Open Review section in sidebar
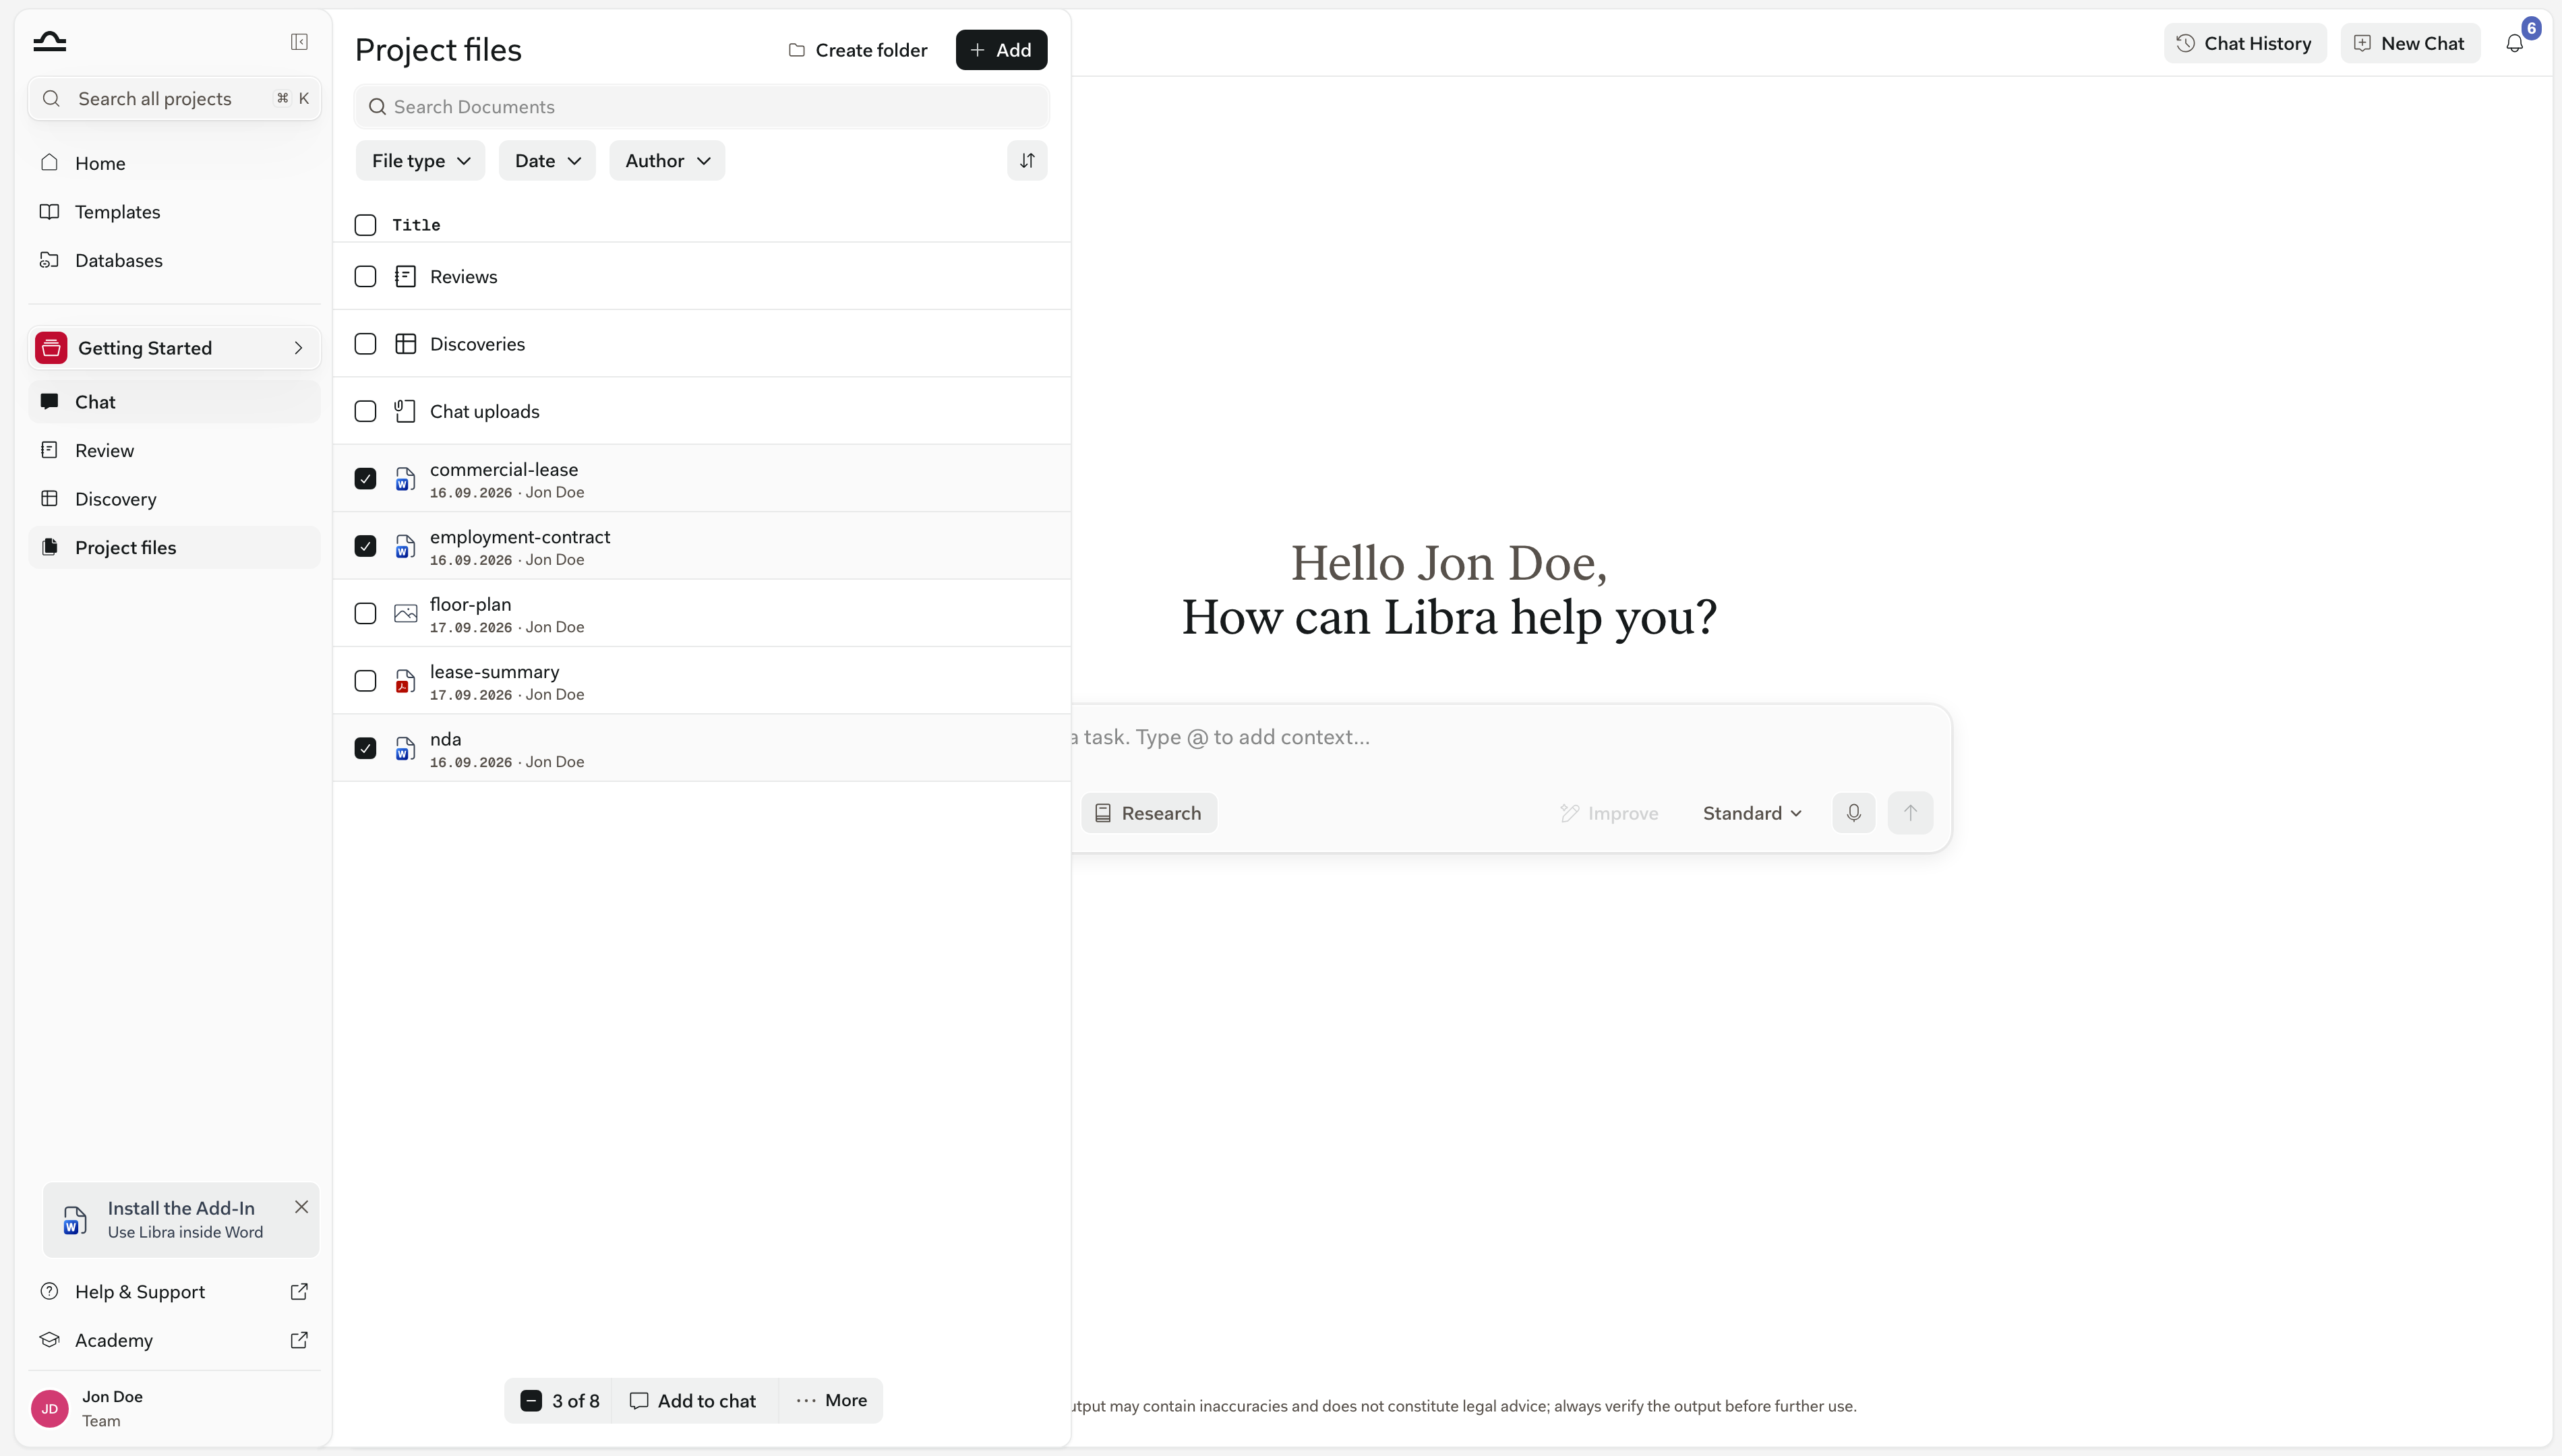This screenshot has width=2562, height=1456. (x=174, y=450)
